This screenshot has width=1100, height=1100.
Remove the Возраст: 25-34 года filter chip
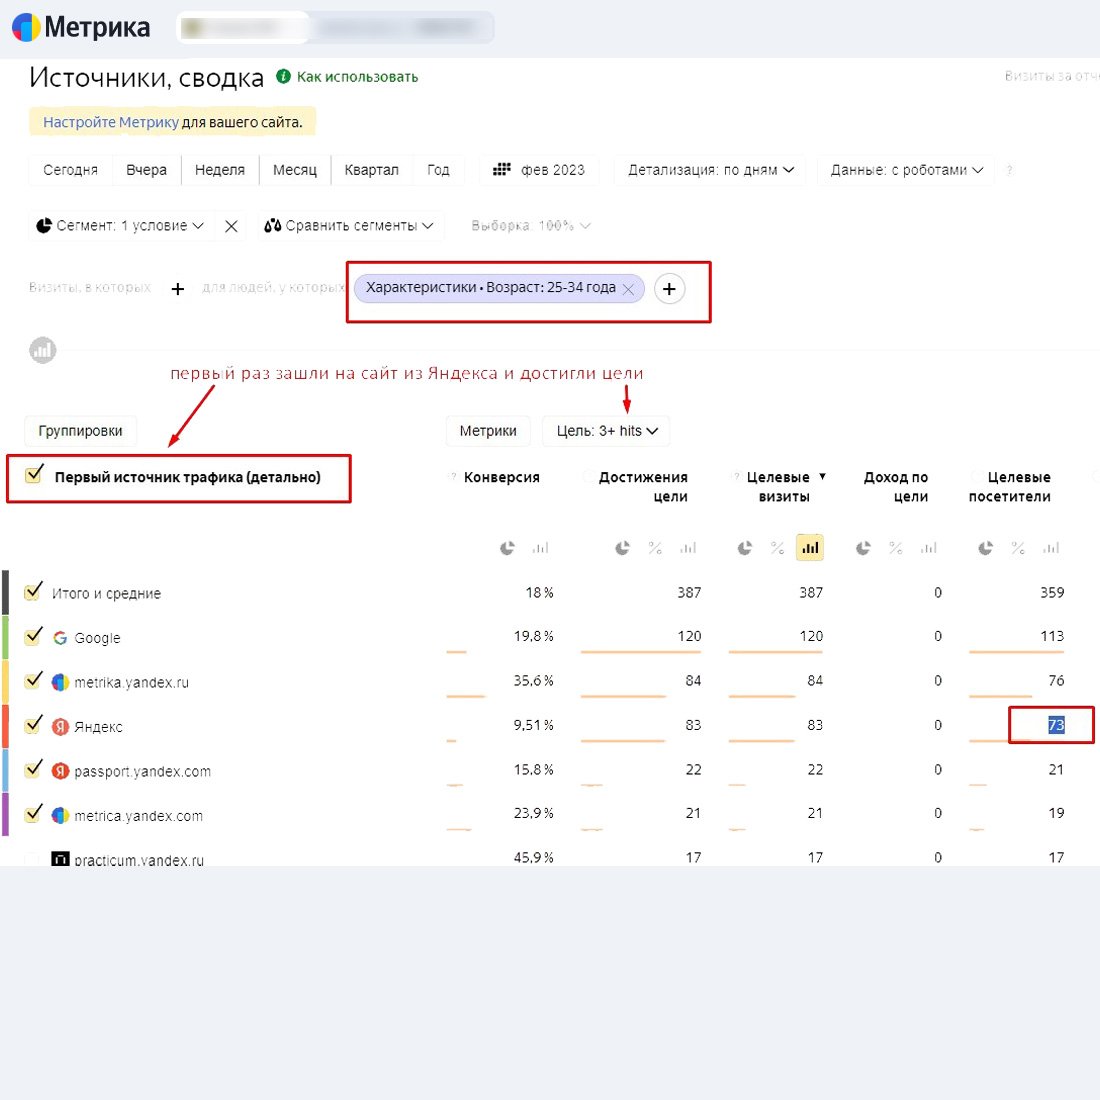[x=628, y=289]
